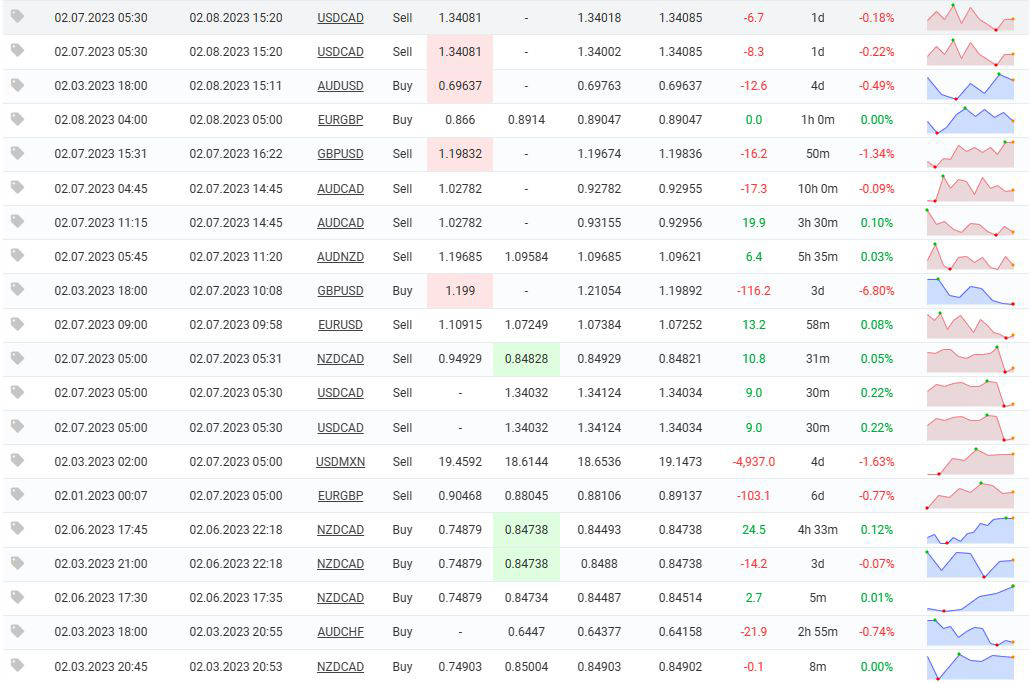View the sparkline chart for the AUDCHF trade
Image resolution: width=1034 pixels, height=683 pixels.
click(970, 632)
